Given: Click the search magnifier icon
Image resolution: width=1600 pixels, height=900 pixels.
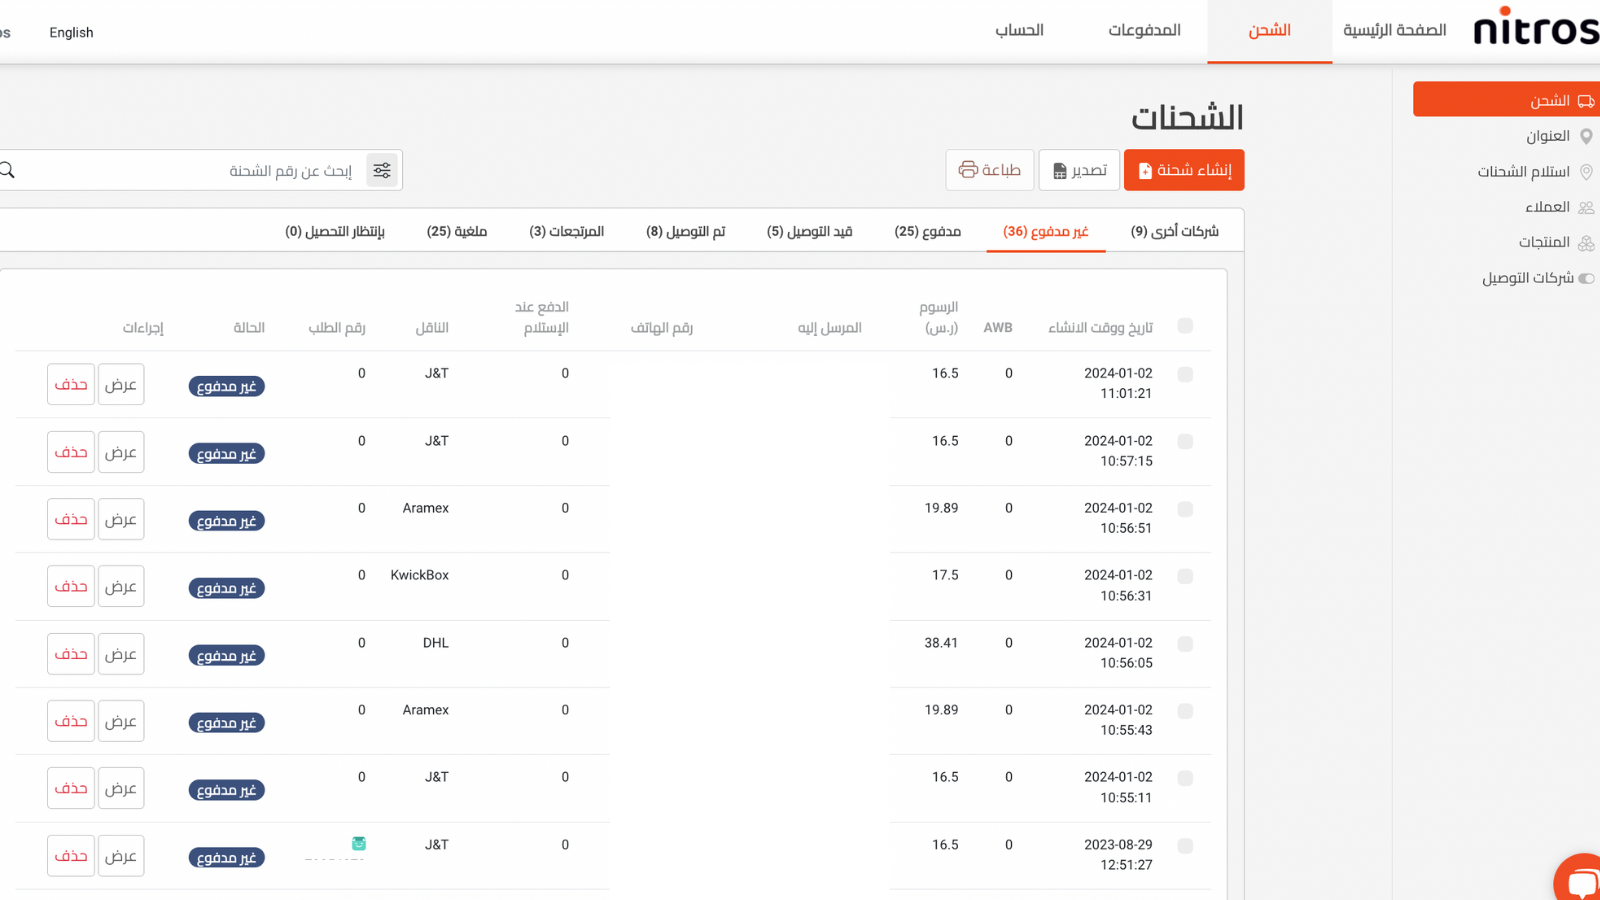Looking at the screenshot, I should [8, 169].
